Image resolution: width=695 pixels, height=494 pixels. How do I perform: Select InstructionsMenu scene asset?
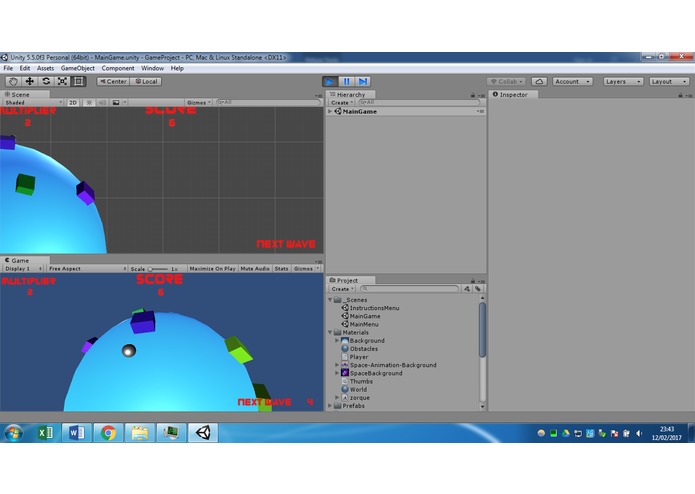370,308
